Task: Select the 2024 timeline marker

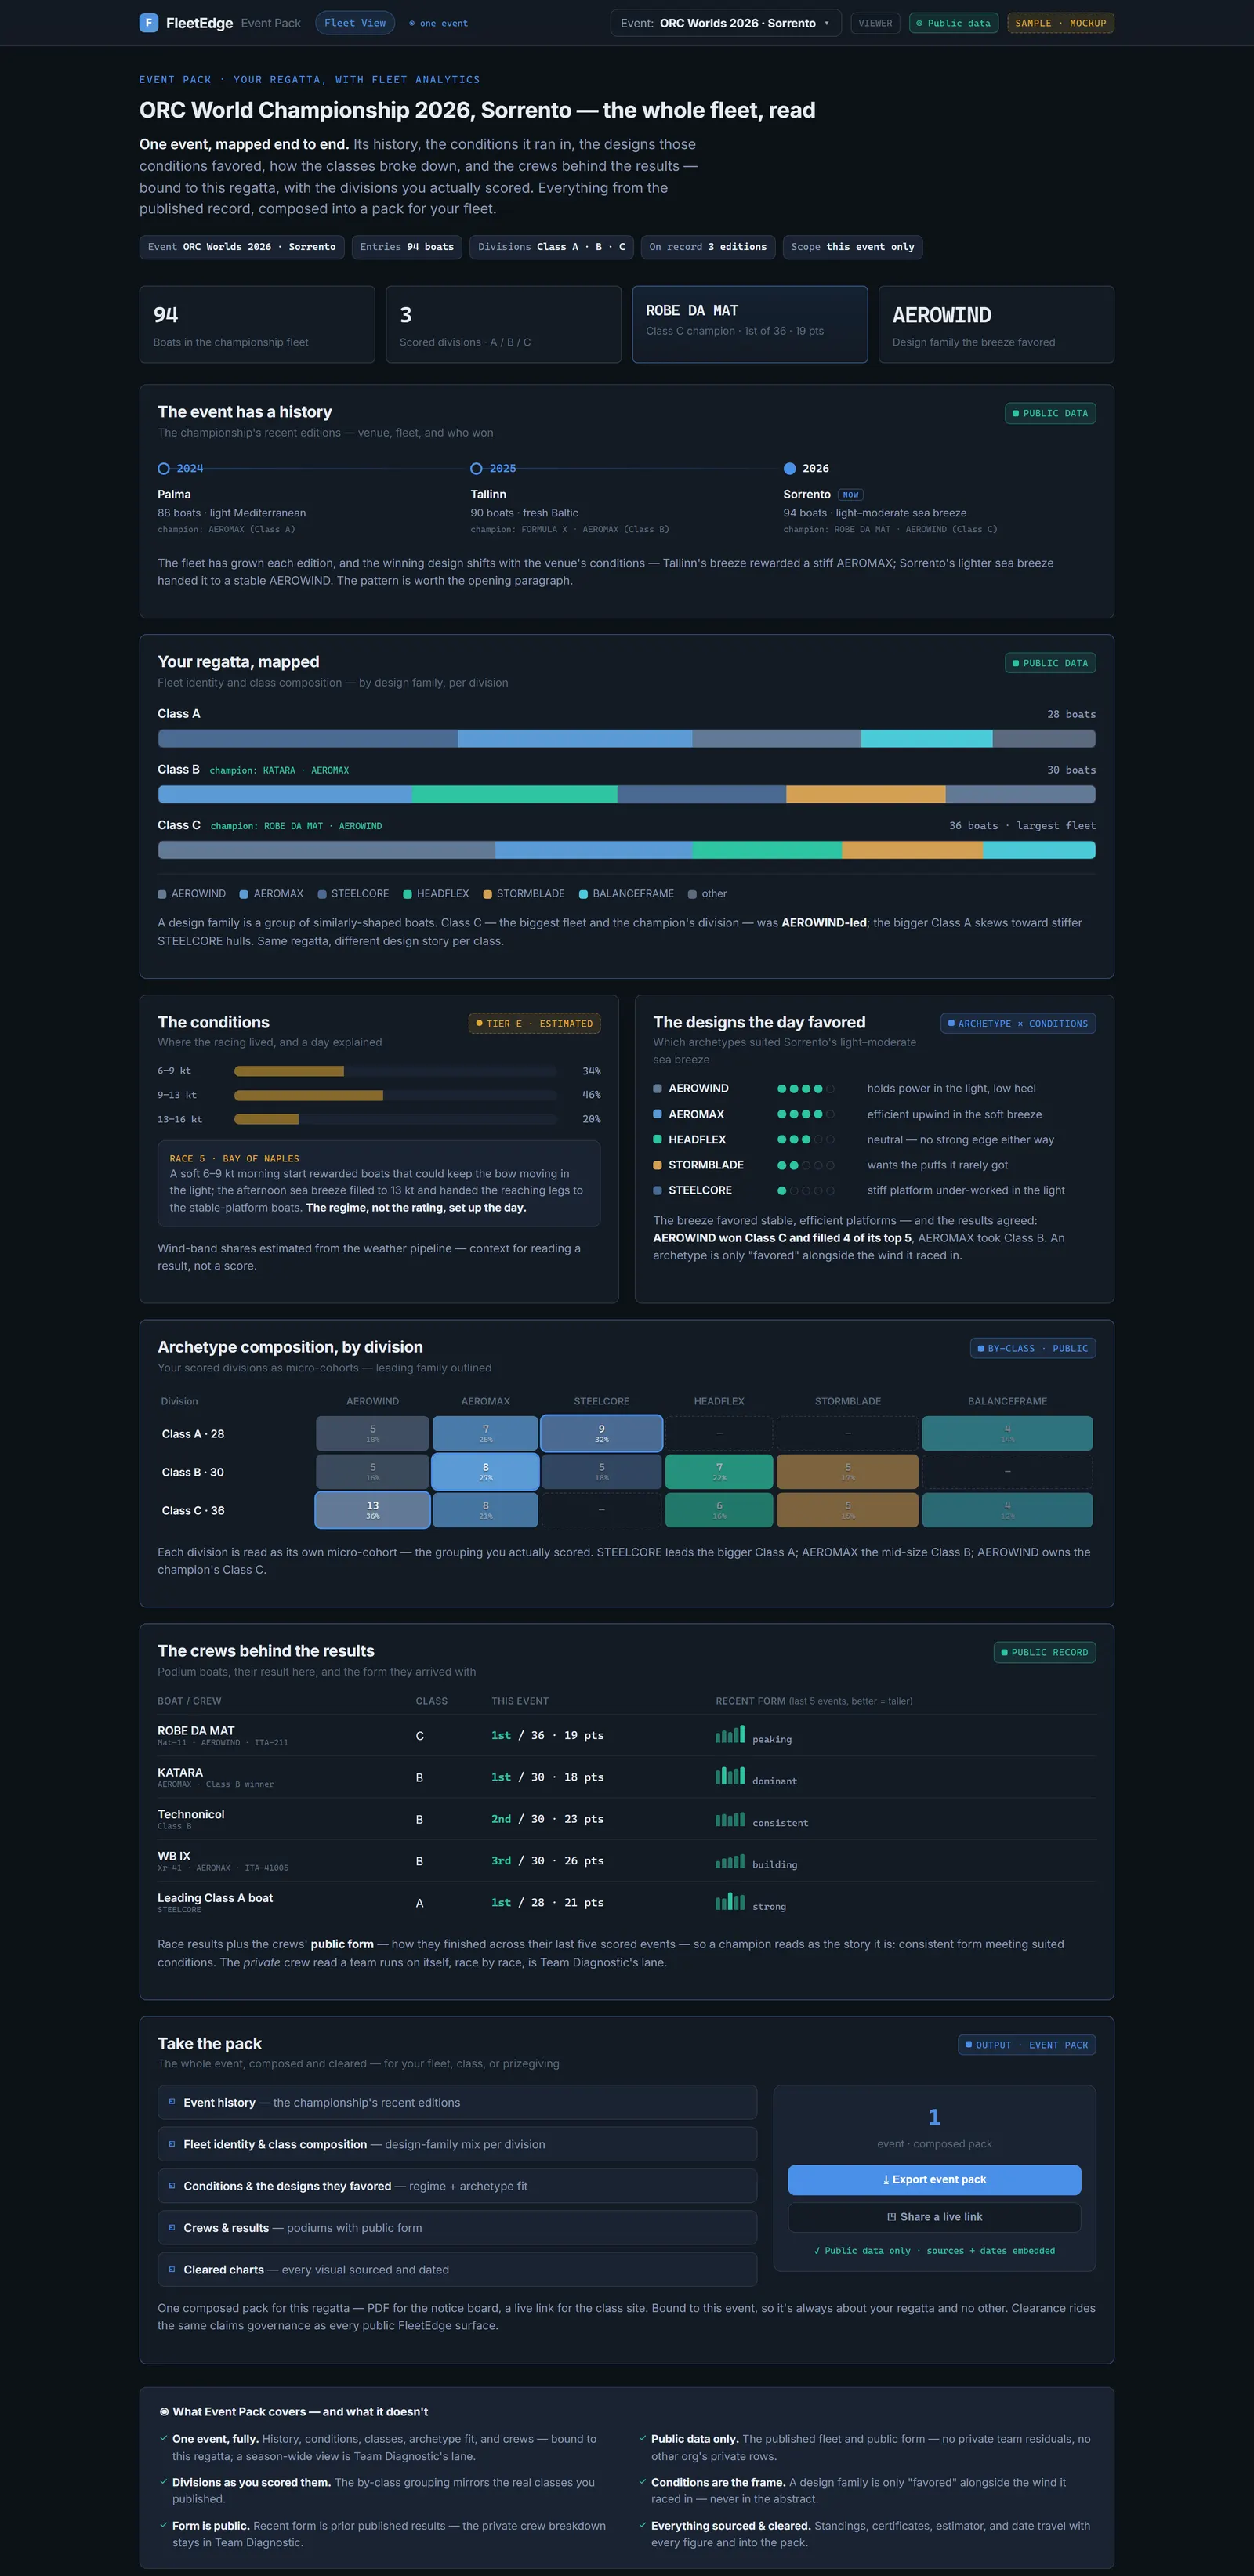Action: 164,468
